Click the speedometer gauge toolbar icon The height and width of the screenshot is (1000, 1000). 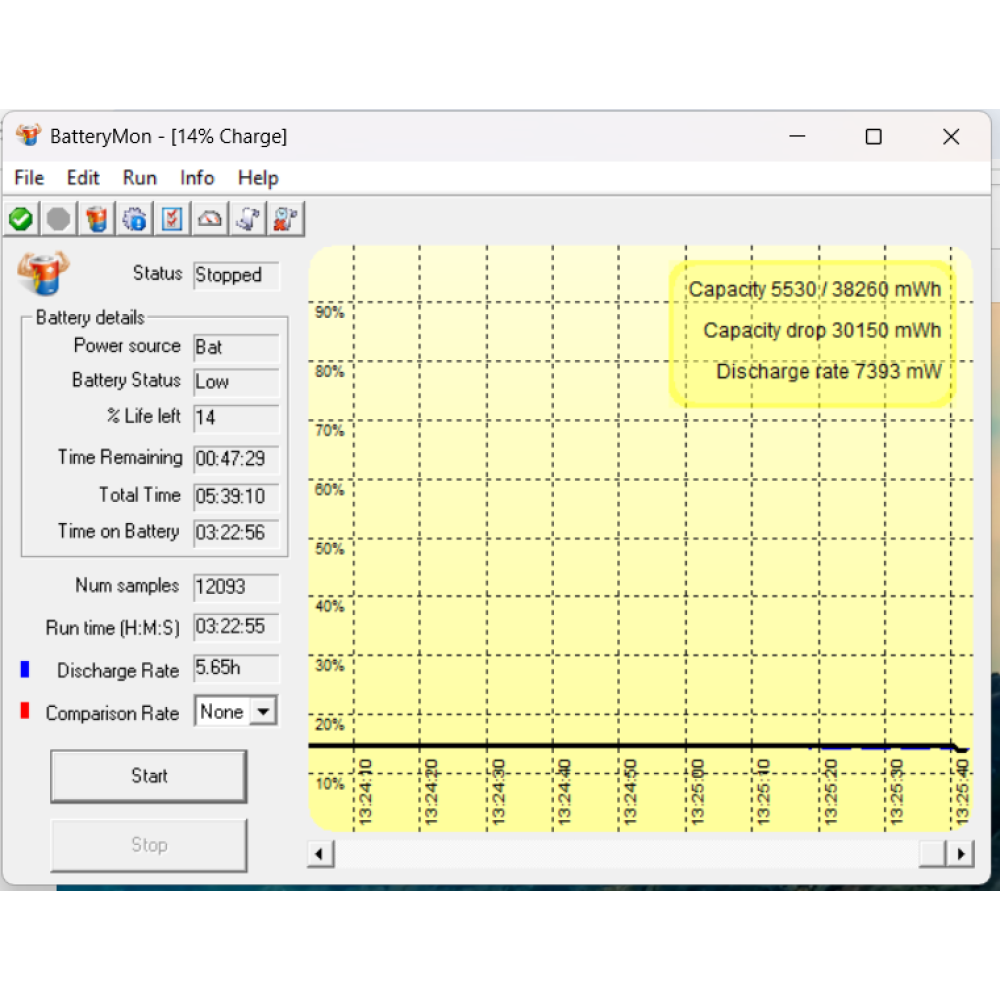210,219
